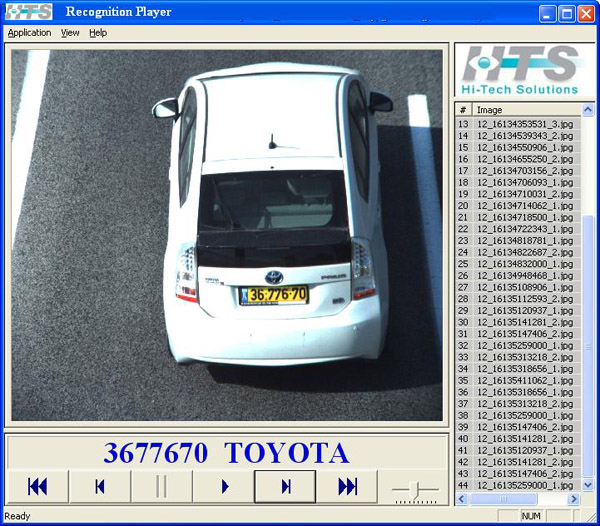Select row 18 12_16134706093_1.jpg
Image resolution: width=600 pixels, height=526 pixels.
coord(518,182)
